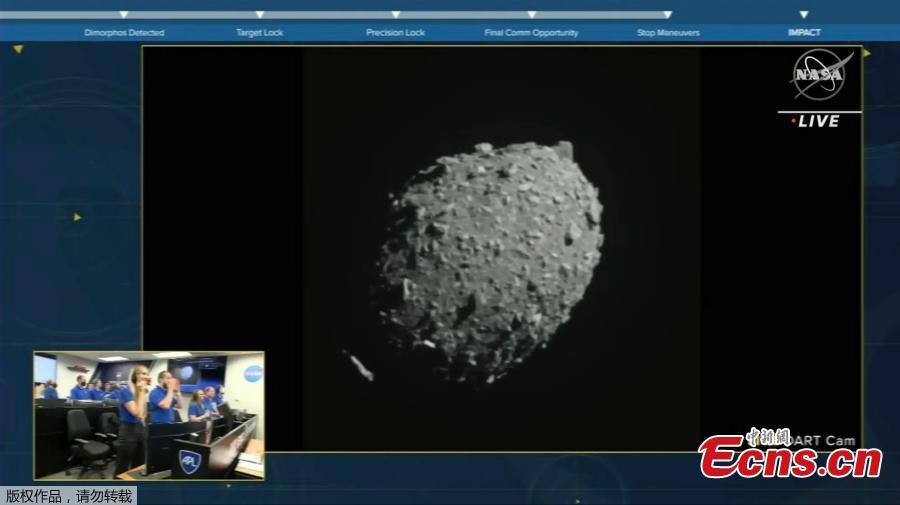Open the mission control room inset video
This screenshot has width=900, height=505.
click(x=149, y=415)
